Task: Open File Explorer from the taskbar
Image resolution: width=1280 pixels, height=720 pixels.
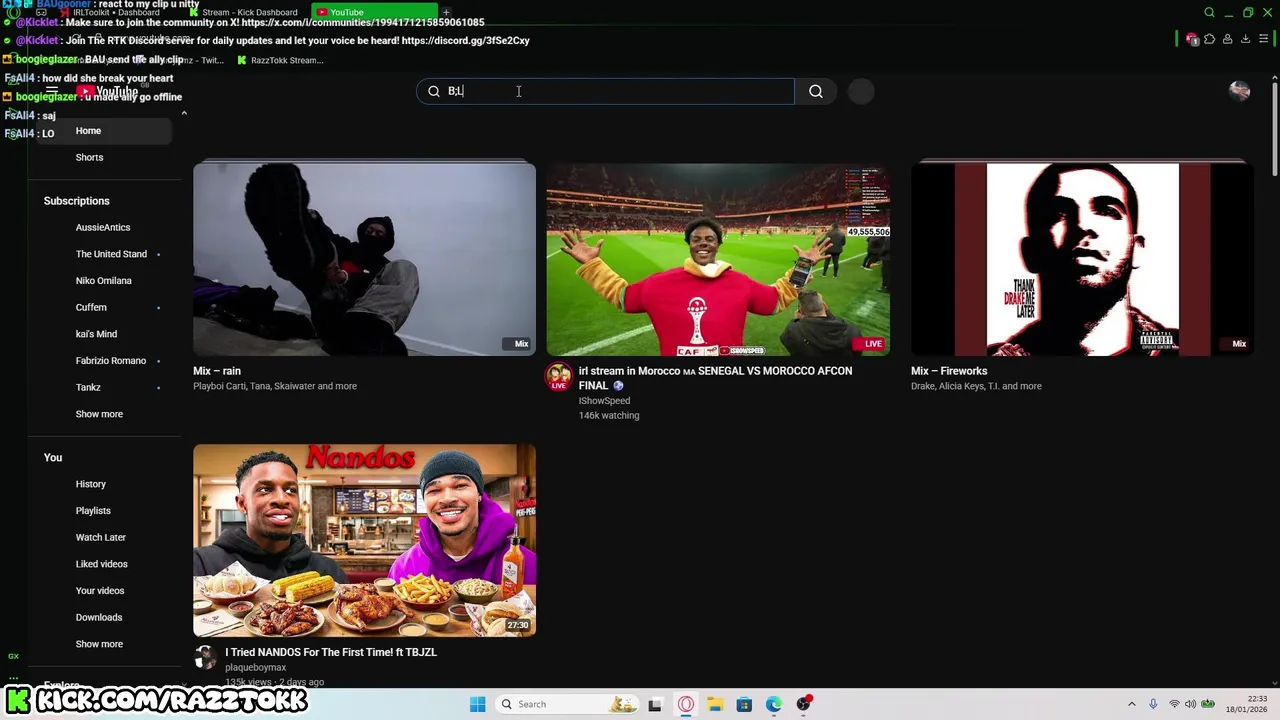Action: pyautogui.click(x=715, y=704)
